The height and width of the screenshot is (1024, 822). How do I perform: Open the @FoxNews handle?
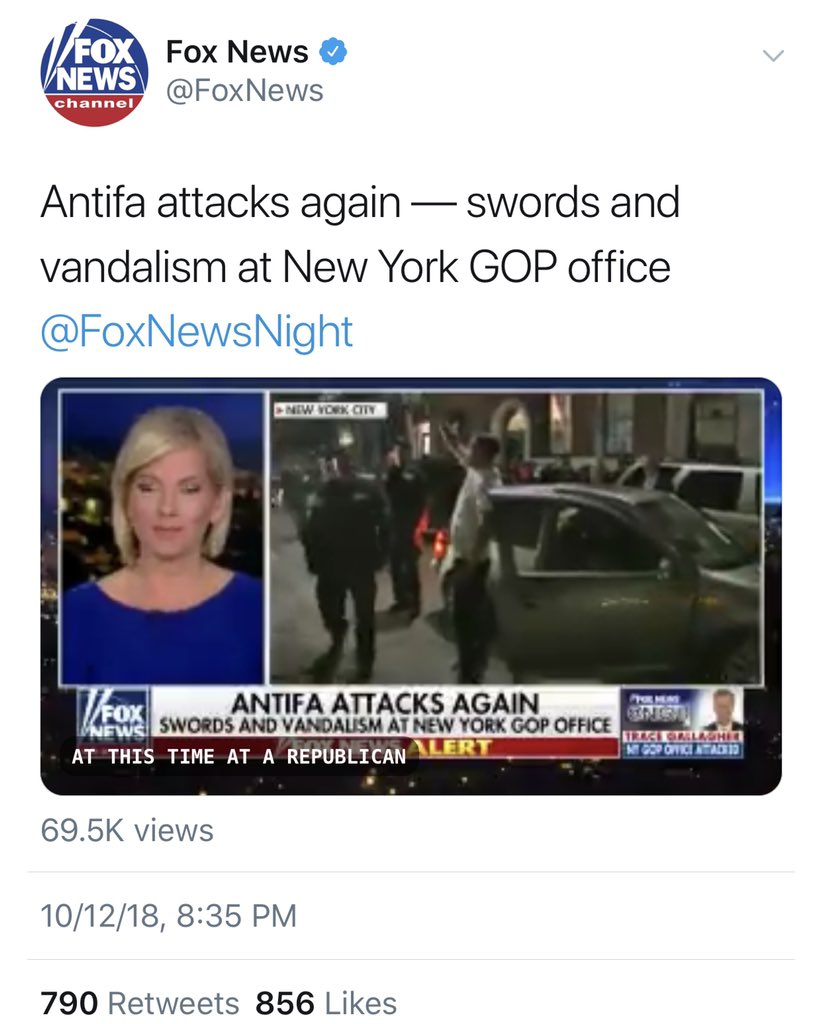[x=245, y=91]
